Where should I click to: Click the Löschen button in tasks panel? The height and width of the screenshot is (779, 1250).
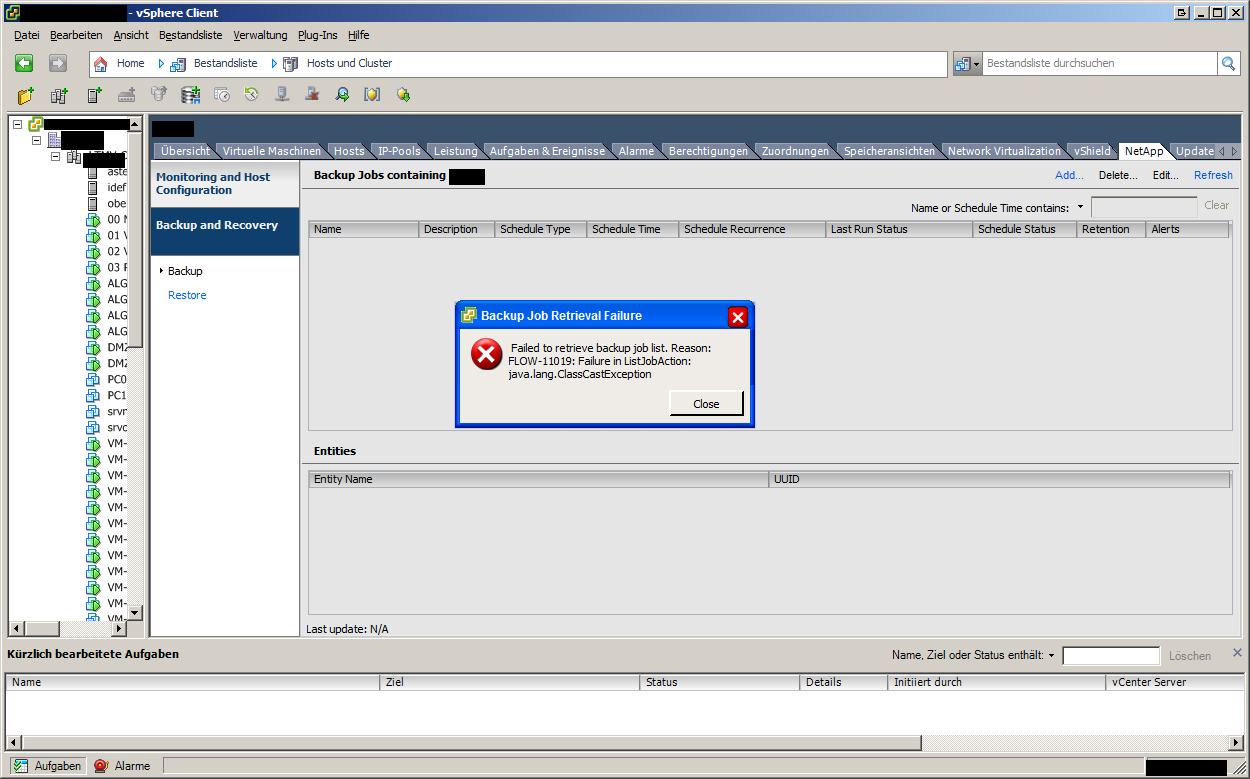point(1190,656)
